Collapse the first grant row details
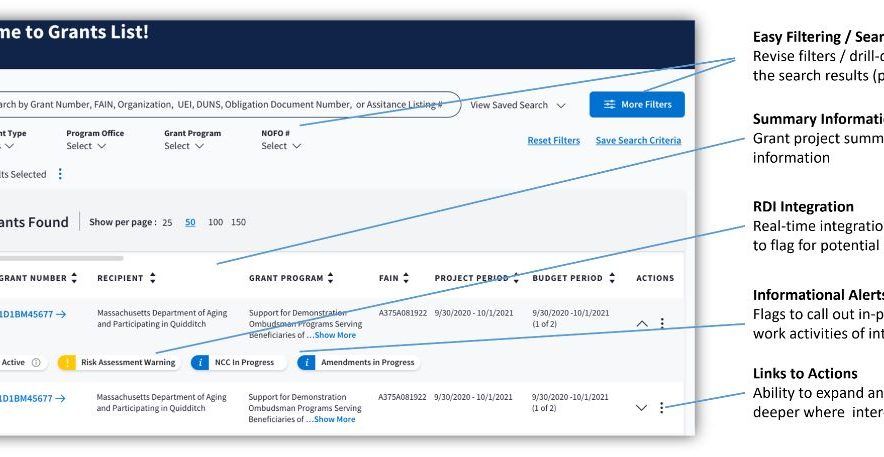This screenshot has height=457, width=884. pyautogui.click(x=642, y=323)
